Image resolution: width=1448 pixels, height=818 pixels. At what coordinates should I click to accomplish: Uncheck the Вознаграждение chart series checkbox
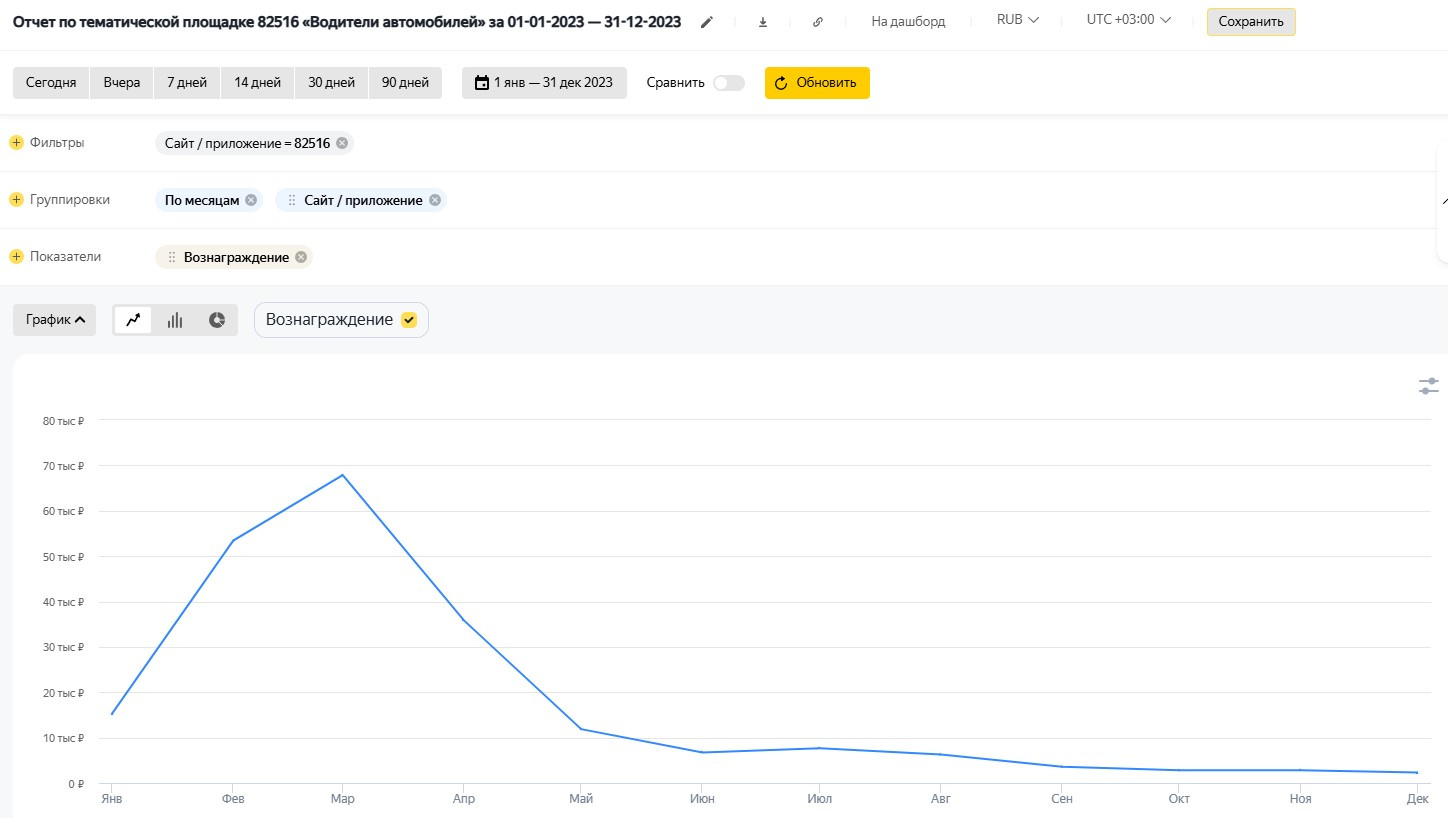(x=408, y=320)
